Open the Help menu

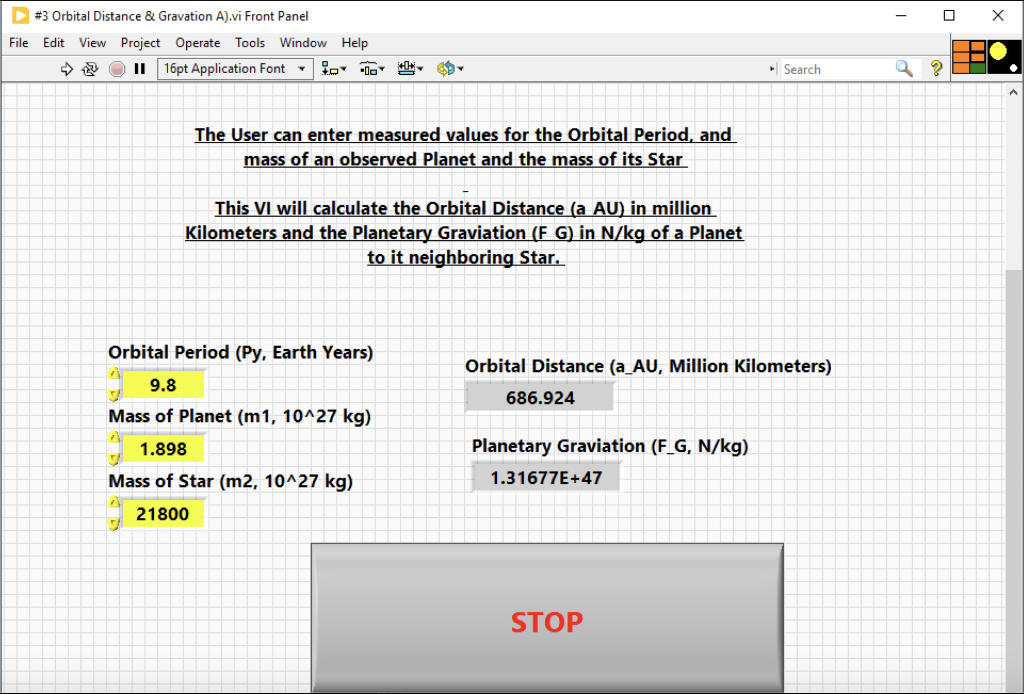[355, 43]
